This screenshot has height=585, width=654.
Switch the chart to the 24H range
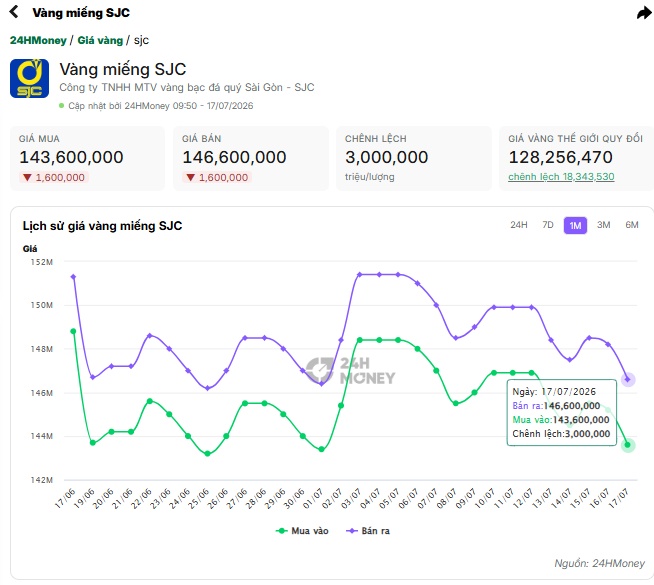(x=519, y=225)
